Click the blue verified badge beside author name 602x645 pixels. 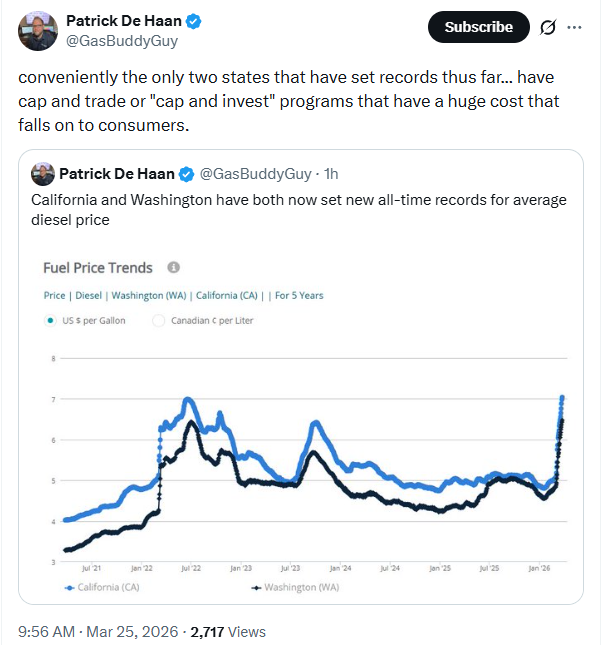pos(195,21)
